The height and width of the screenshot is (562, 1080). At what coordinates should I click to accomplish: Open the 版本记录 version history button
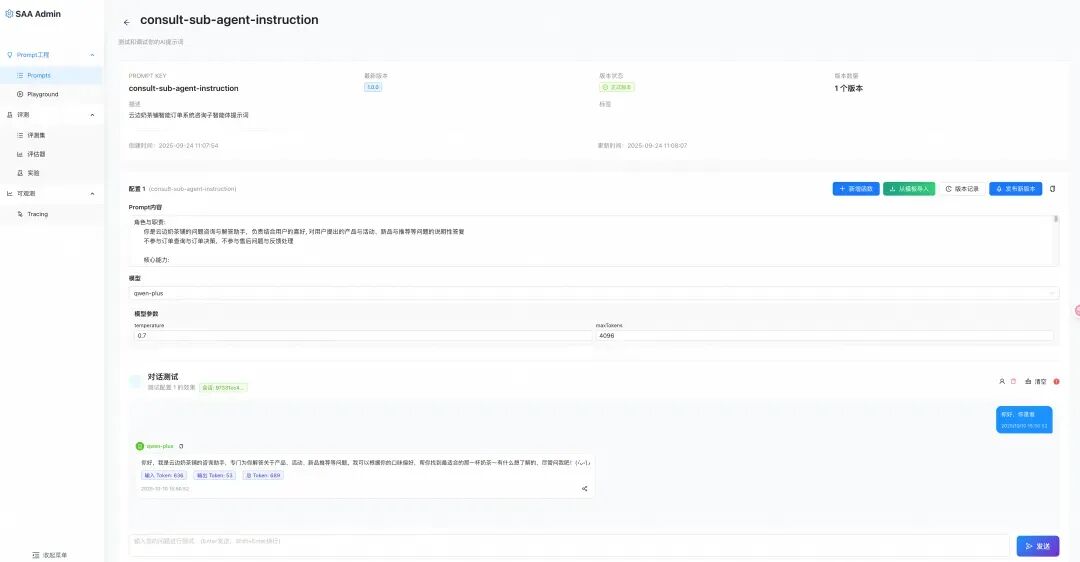[x=962, y=189]
